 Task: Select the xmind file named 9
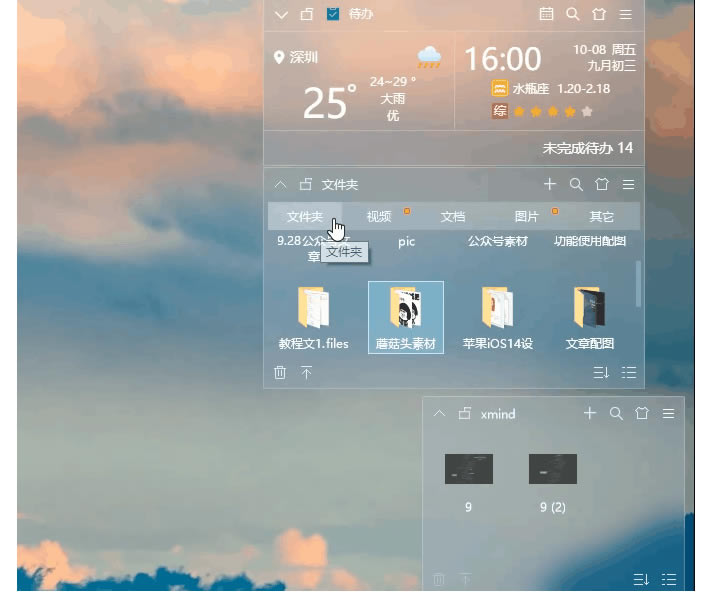coord(469,483)
